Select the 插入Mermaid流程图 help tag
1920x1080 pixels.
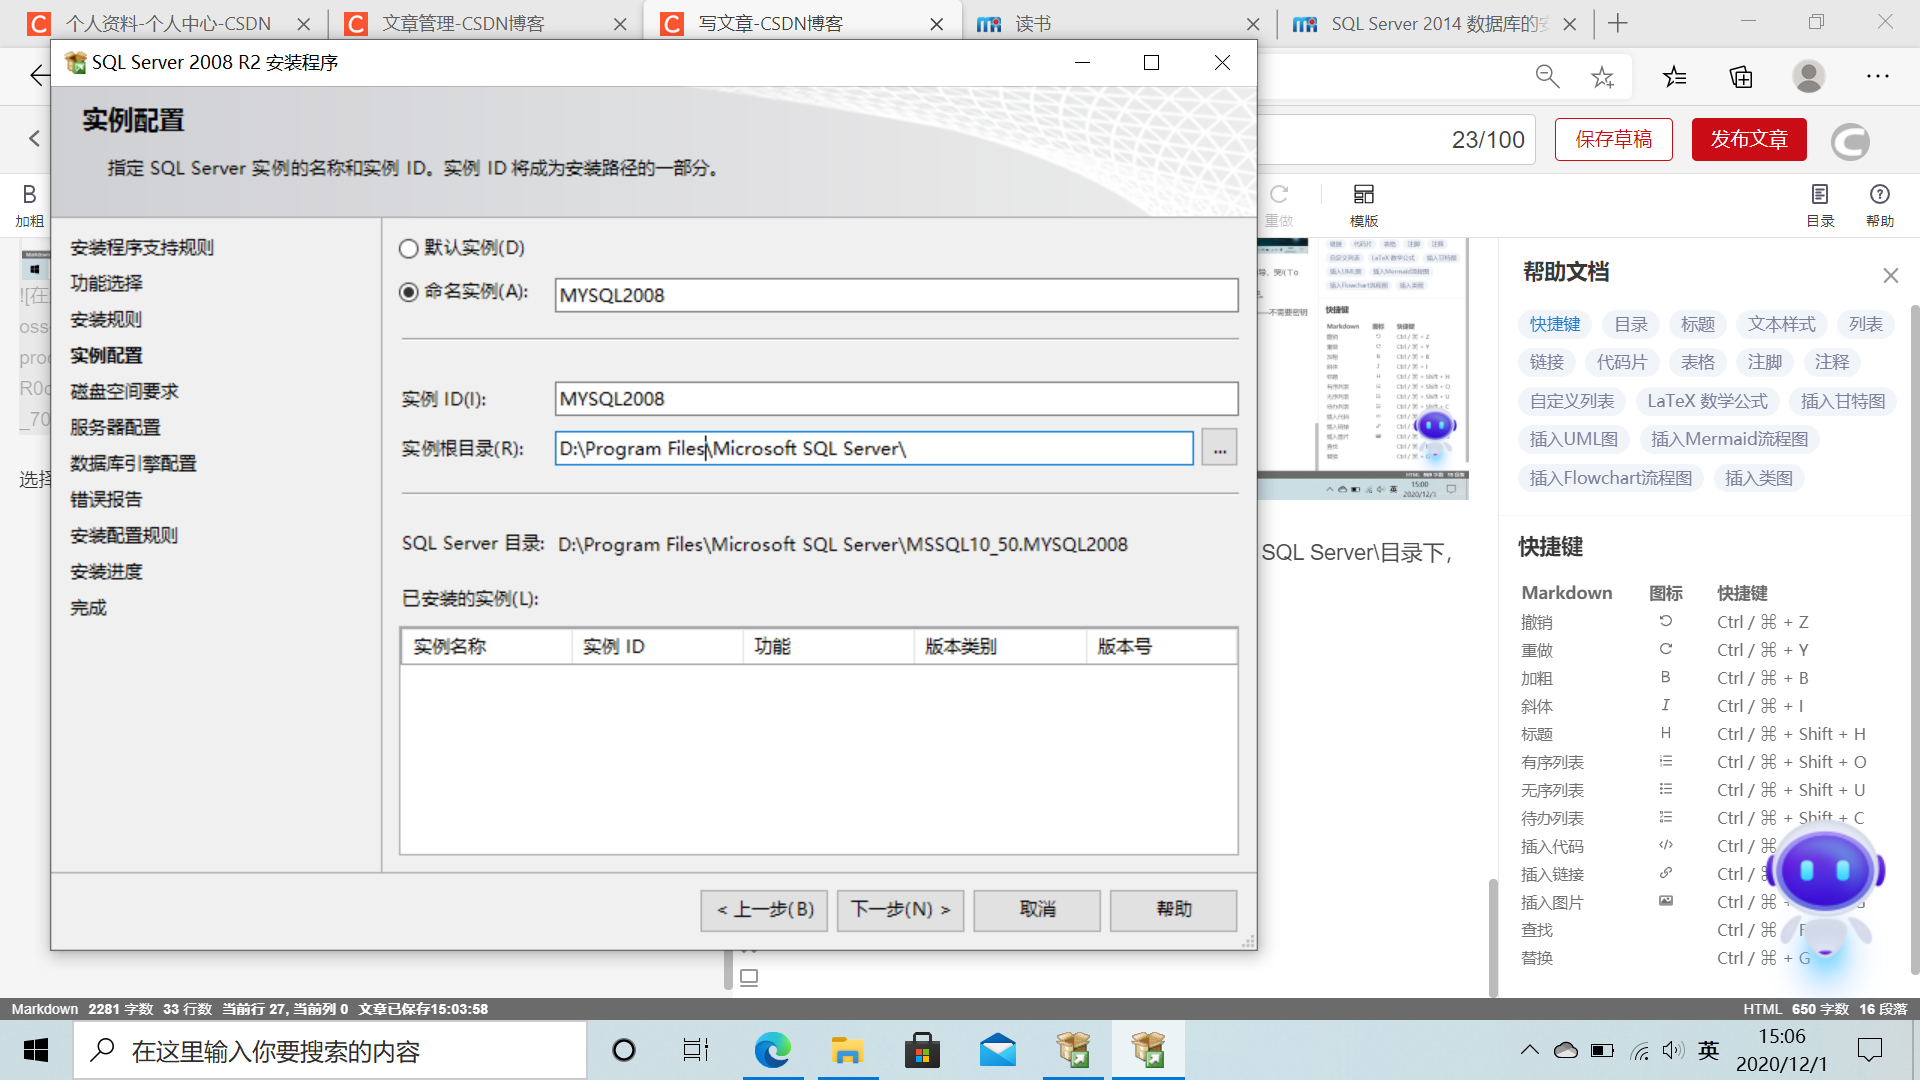pyautogui.click(x=1729, y=439)
